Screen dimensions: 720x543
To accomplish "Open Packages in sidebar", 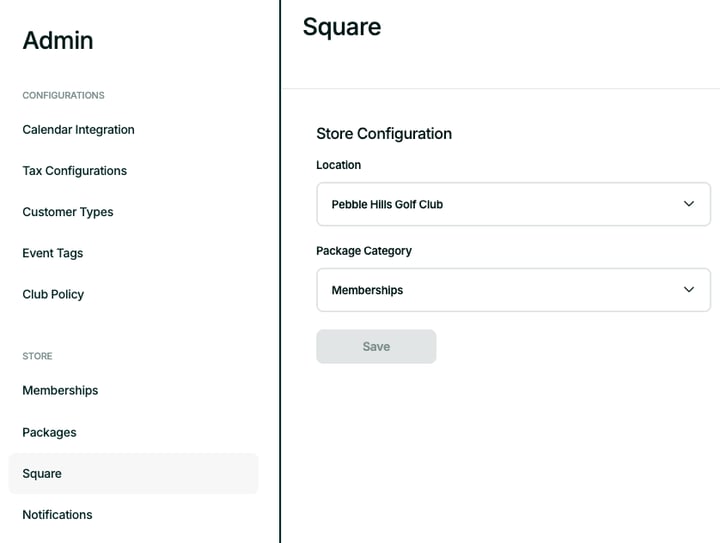I will [49, 432].
